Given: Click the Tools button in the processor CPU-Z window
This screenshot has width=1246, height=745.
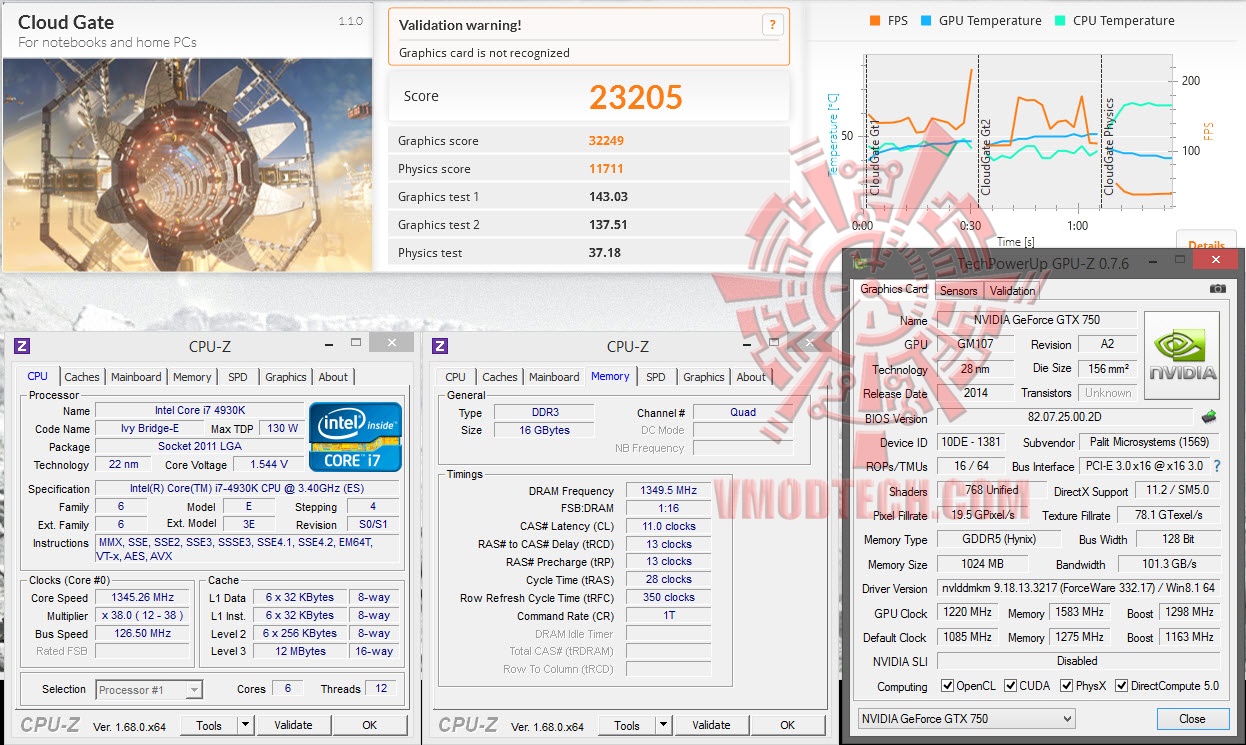Looking at the screenshot, I should pos(209,725).
